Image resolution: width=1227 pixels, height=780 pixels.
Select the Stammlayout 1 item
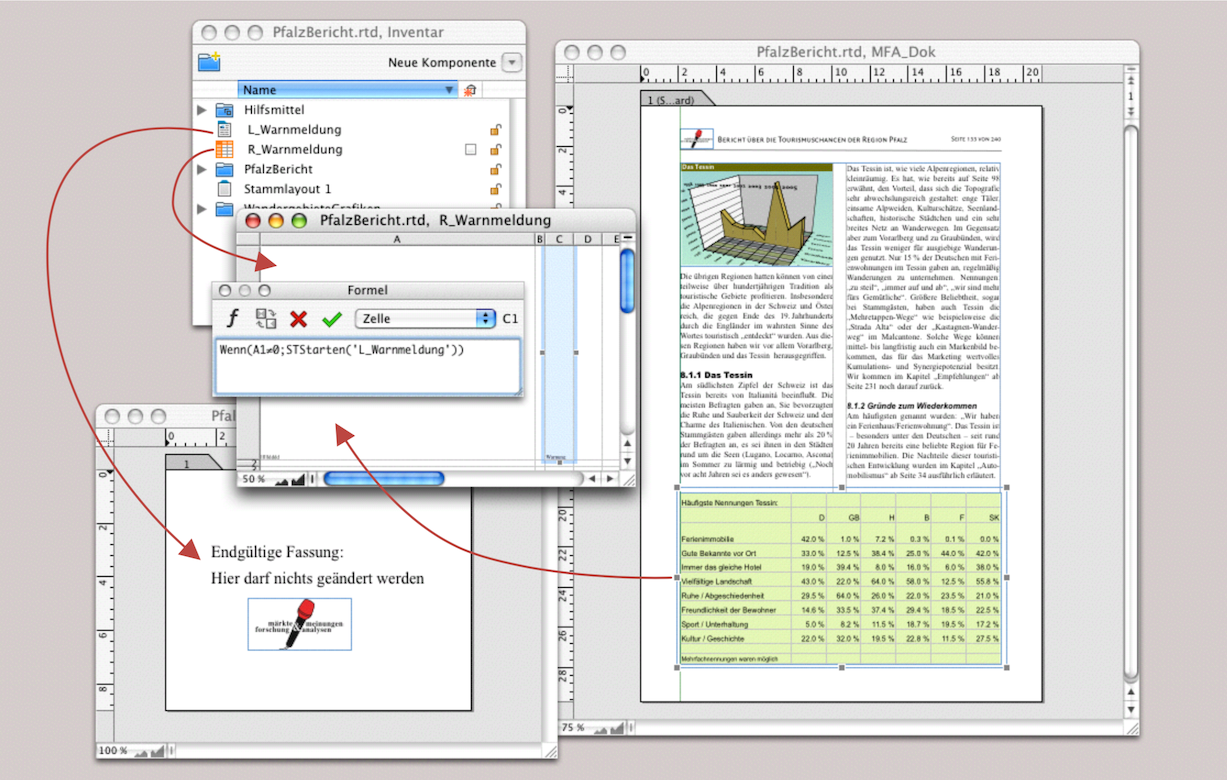coord(287,189)
